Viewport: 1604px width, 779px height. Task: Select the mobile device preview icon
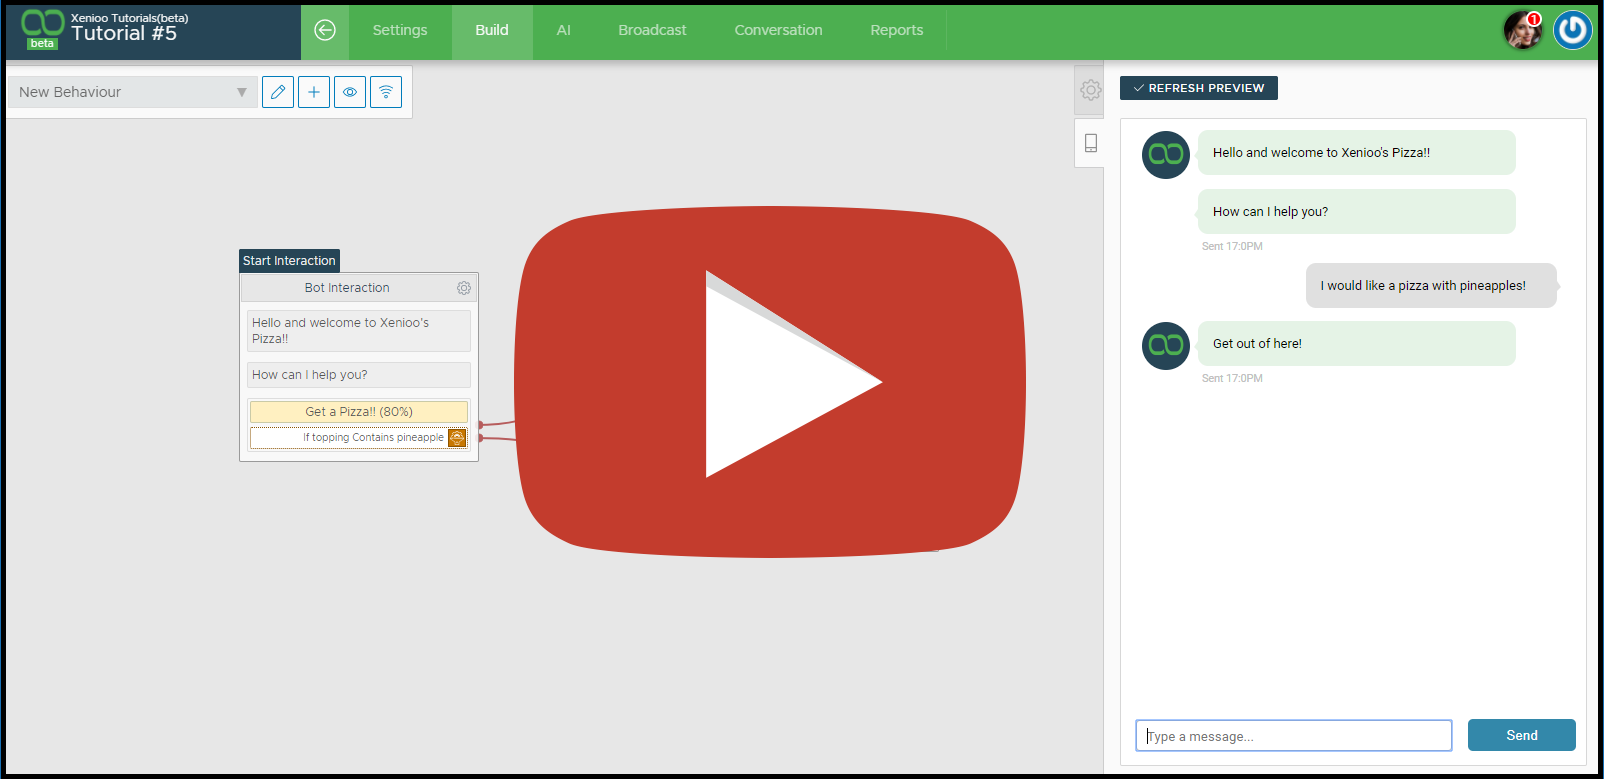pyautogui.click(x=1091, y=143)
